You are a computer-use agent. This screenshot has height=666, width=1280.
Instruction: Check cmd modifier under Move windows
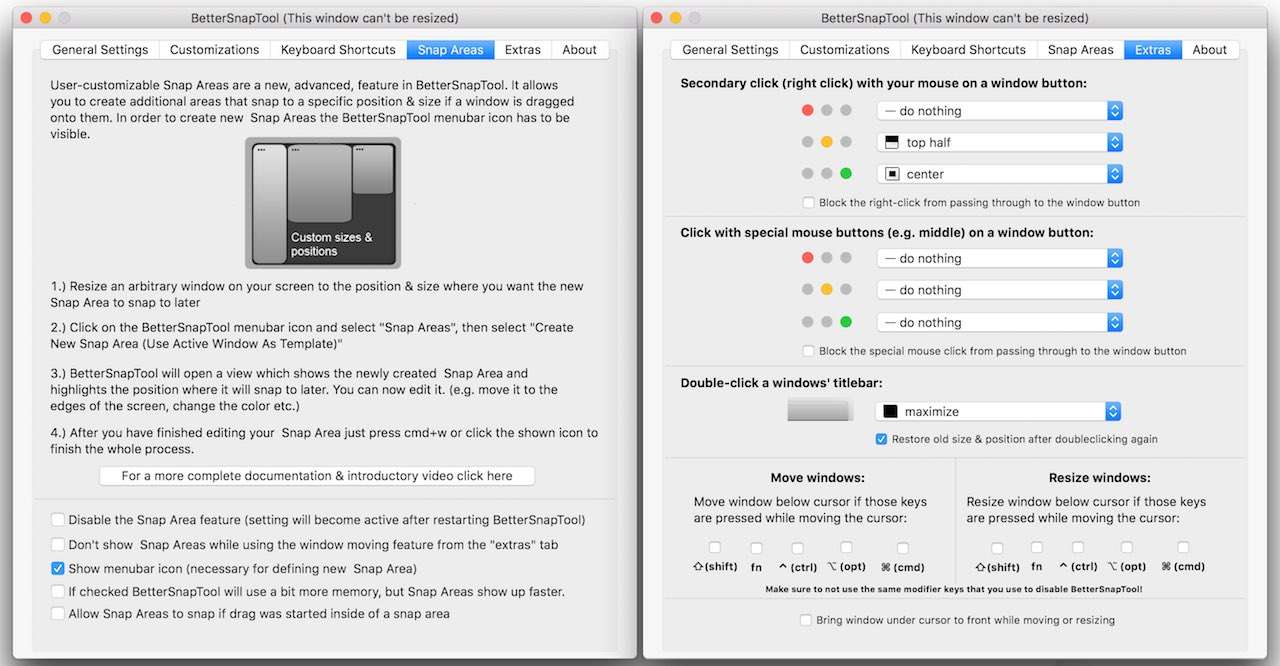[x=903, y=548]
